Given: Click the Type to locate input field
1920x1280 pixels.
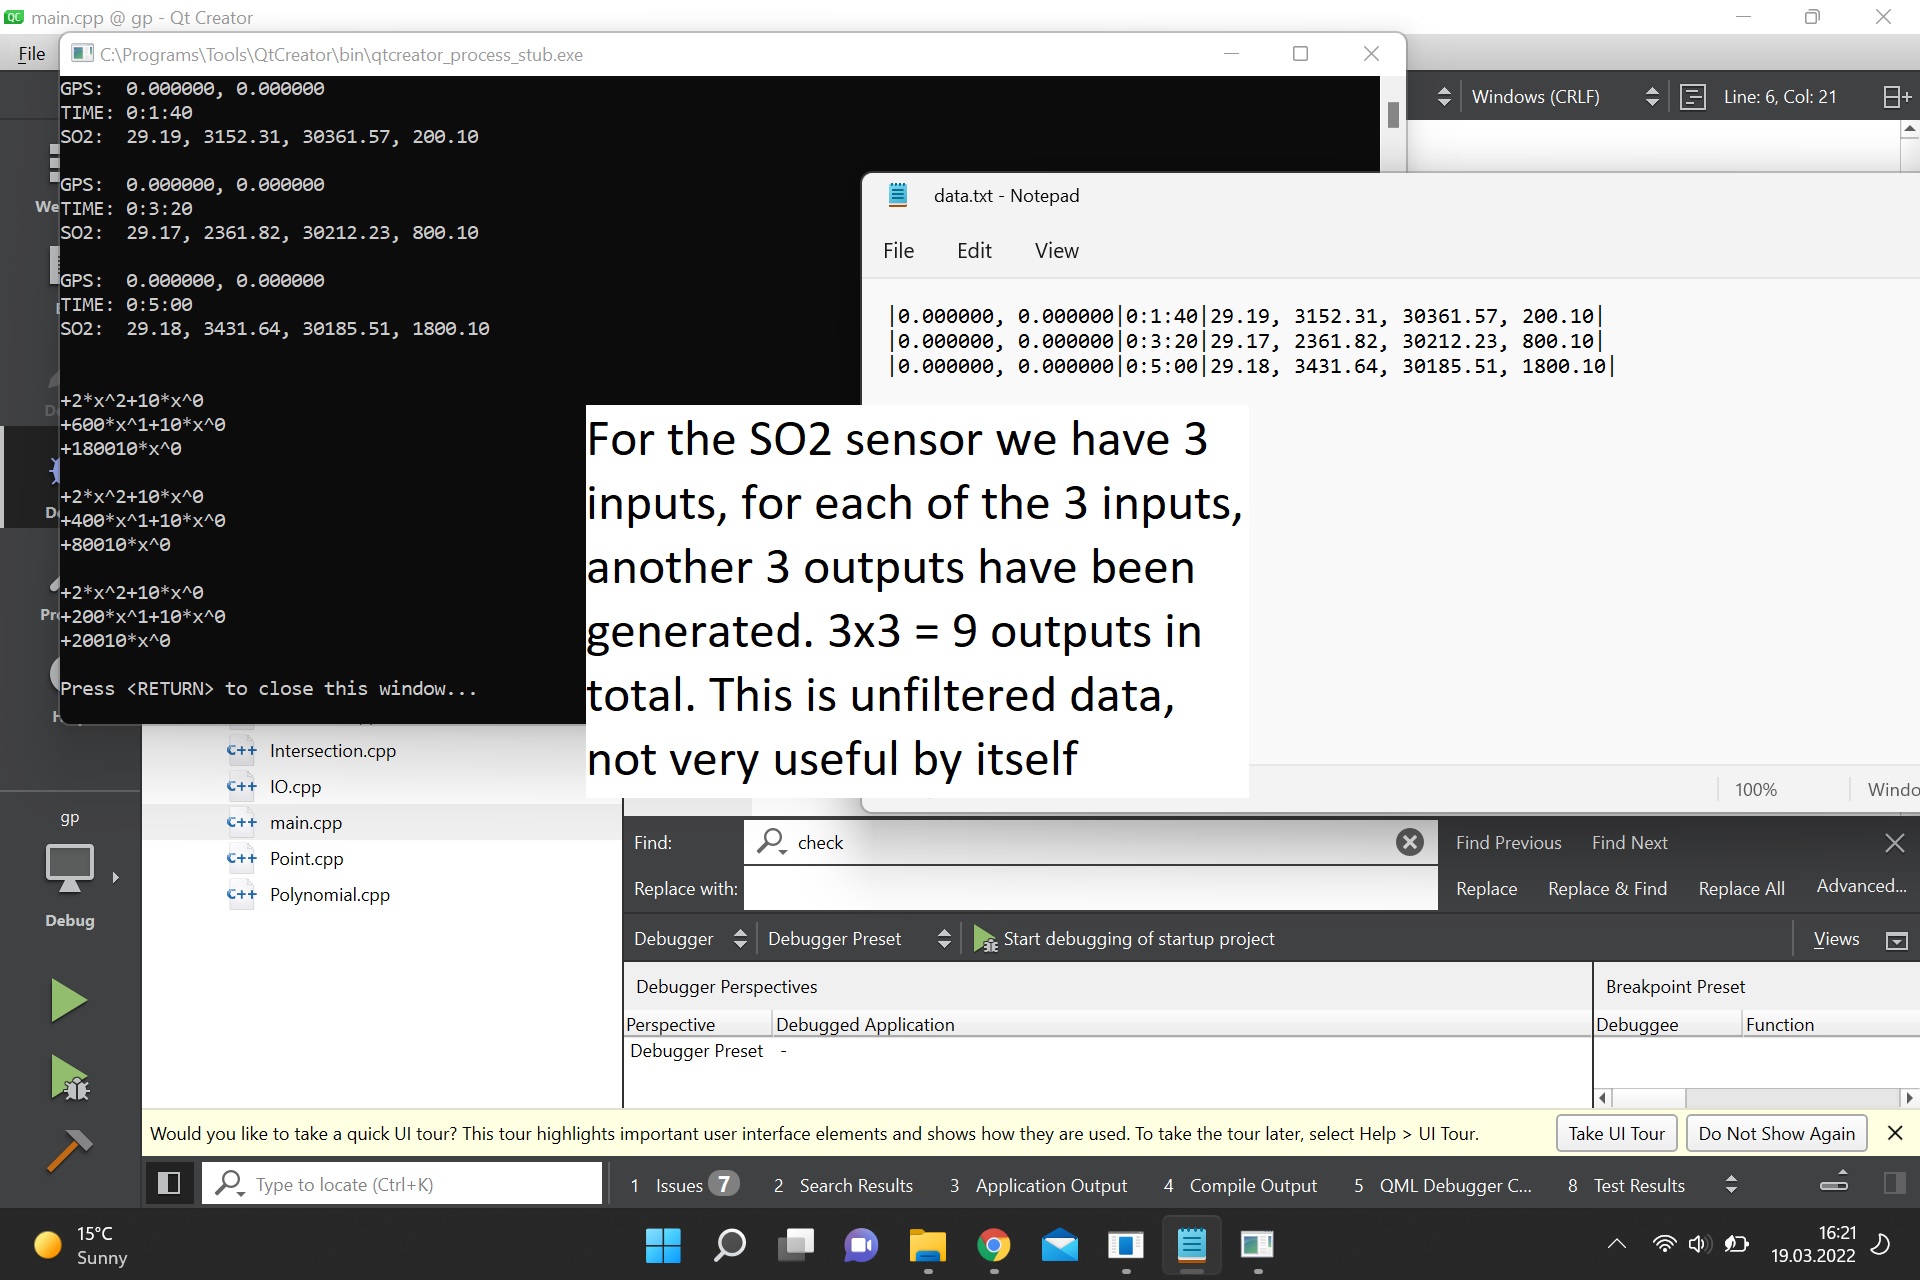Looking at the screenshot, I should [400, 1183].
